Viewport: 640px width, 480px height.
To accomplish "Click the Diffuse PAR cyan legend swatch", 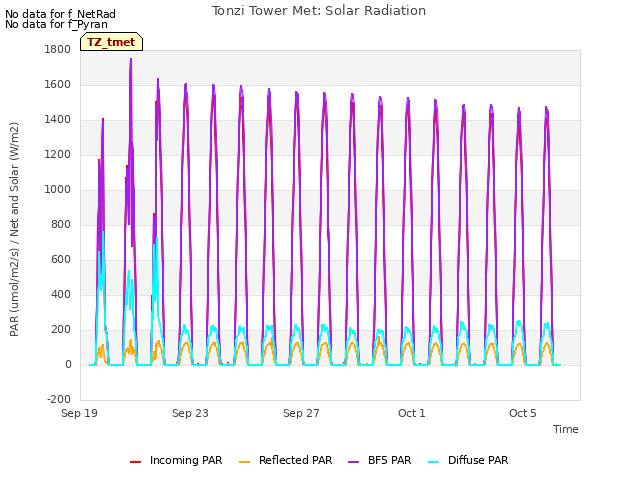I will point(433,462).
